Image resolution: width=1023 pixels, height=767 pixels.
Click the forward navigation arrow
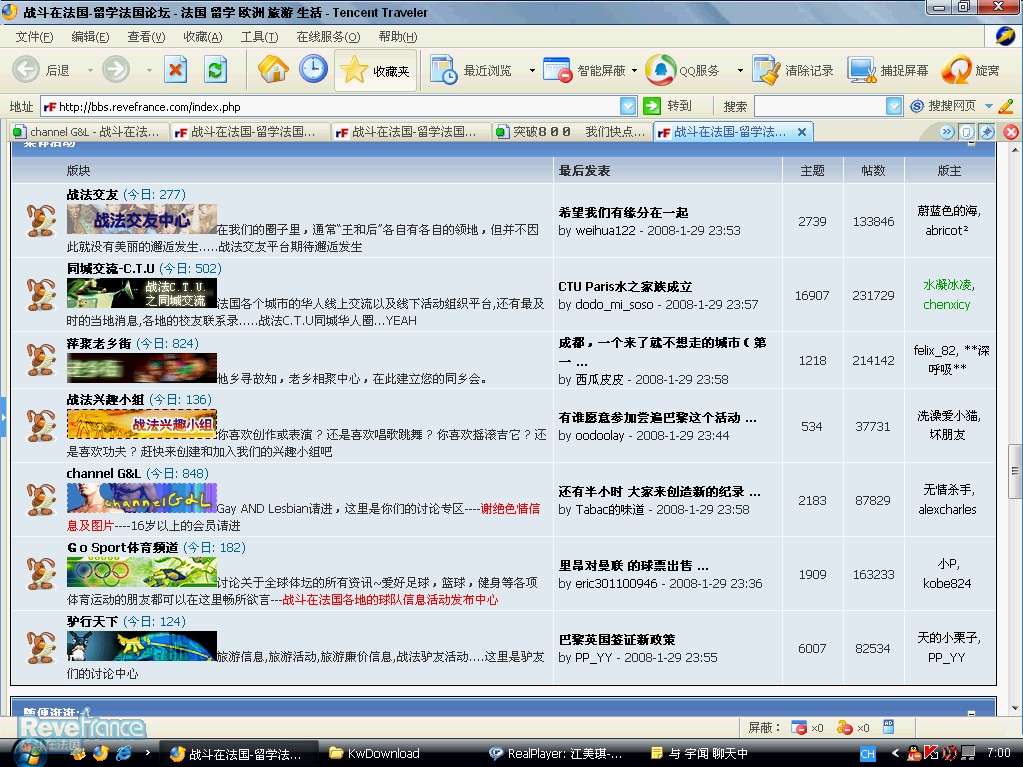[116, 69]
